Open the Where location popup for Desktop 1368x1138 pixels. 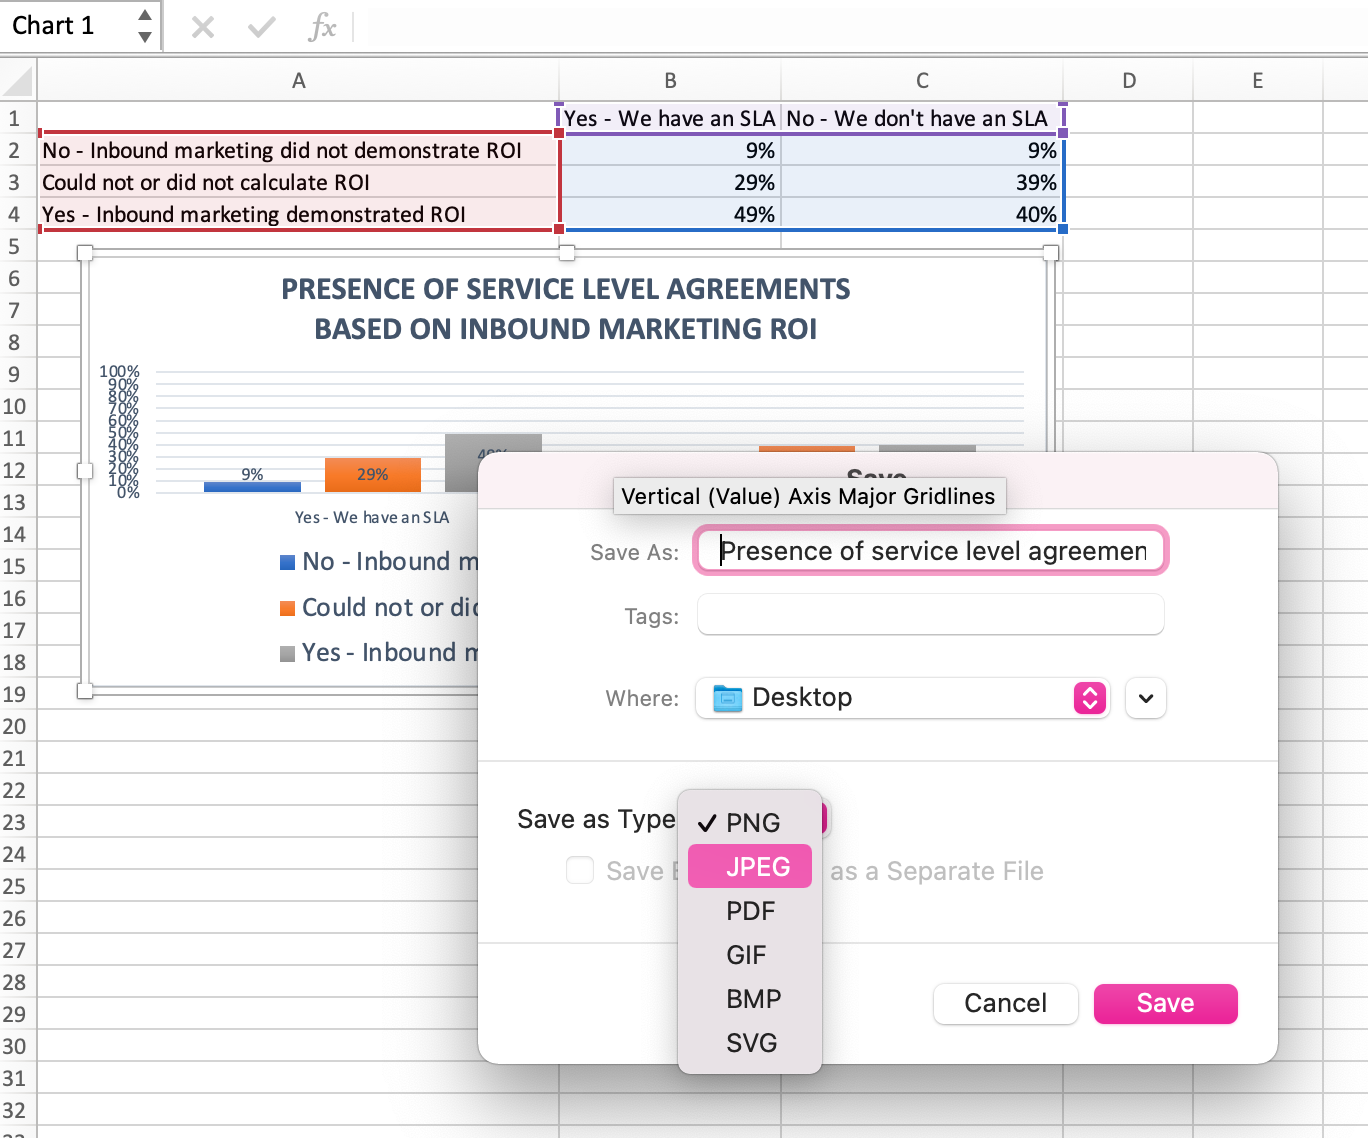pos(1089,698)
